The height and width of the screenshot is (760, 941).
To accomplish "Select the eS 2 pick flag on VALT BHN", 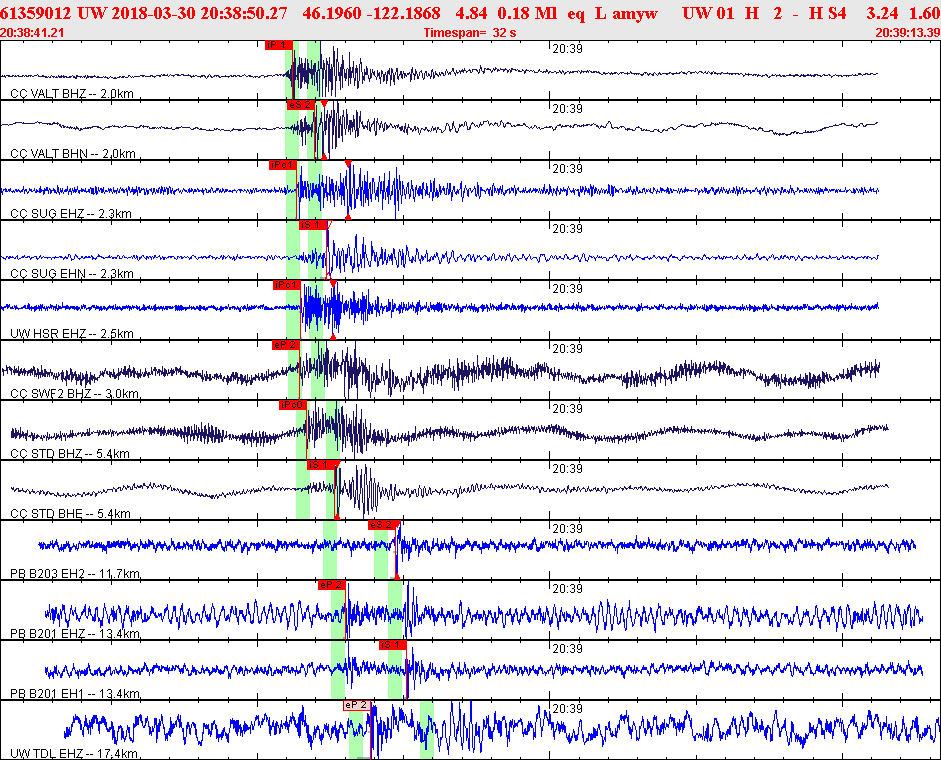I will [x=301, y=105].
